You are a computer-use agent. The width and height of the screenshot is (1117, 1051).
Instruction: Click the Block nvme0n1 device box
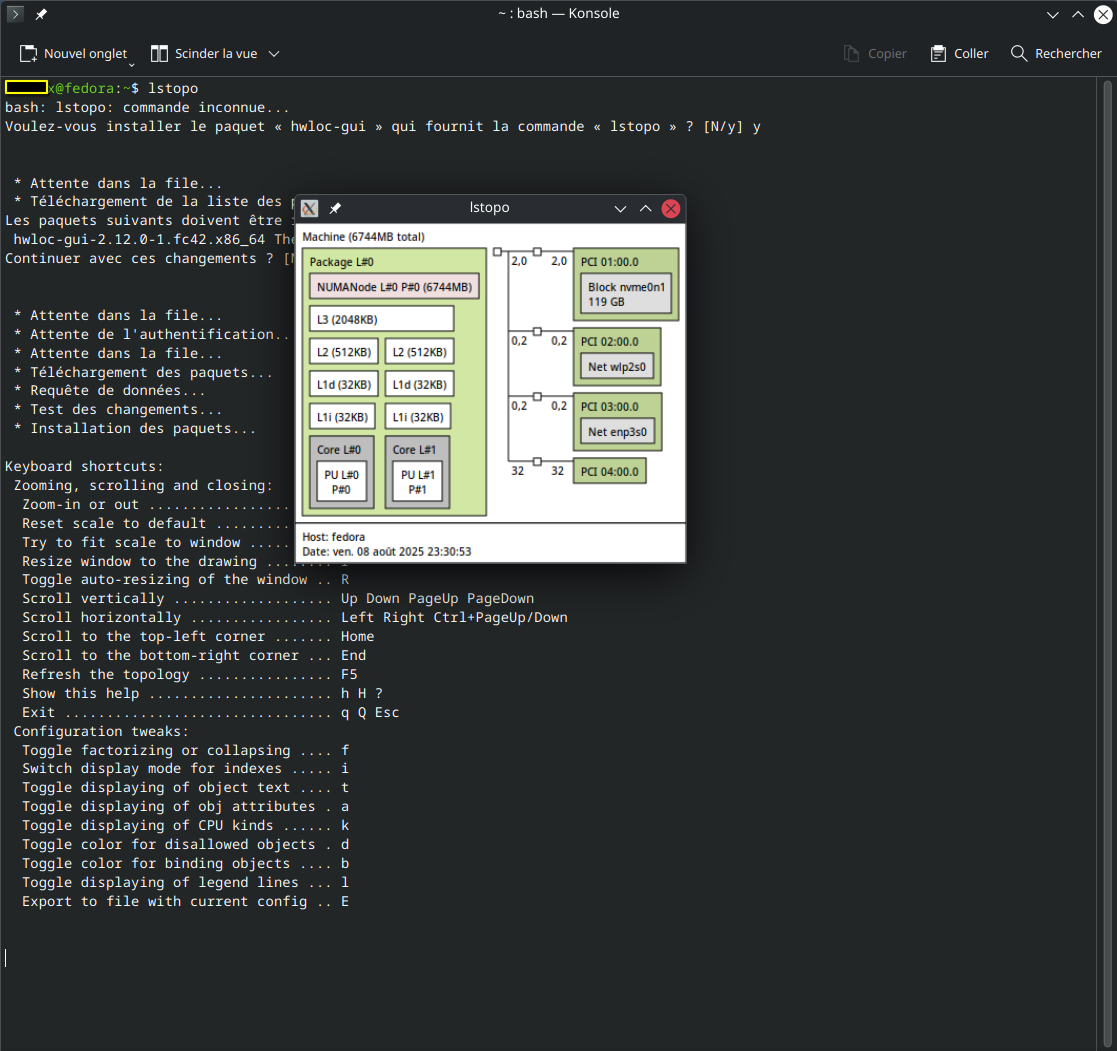[626, 294]
